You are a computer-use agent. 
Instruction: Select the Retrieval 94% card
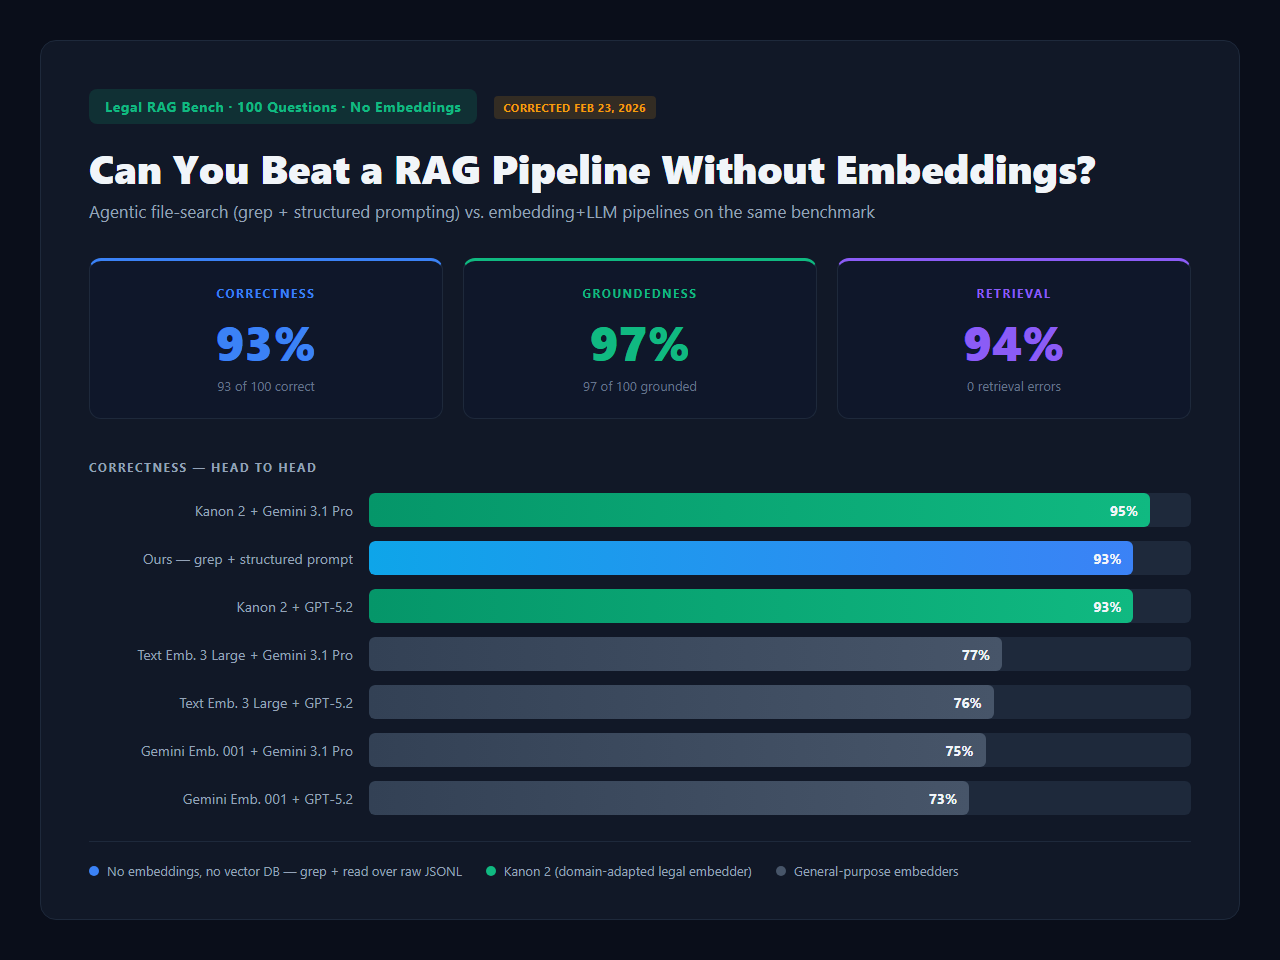tap(1014, 338)
